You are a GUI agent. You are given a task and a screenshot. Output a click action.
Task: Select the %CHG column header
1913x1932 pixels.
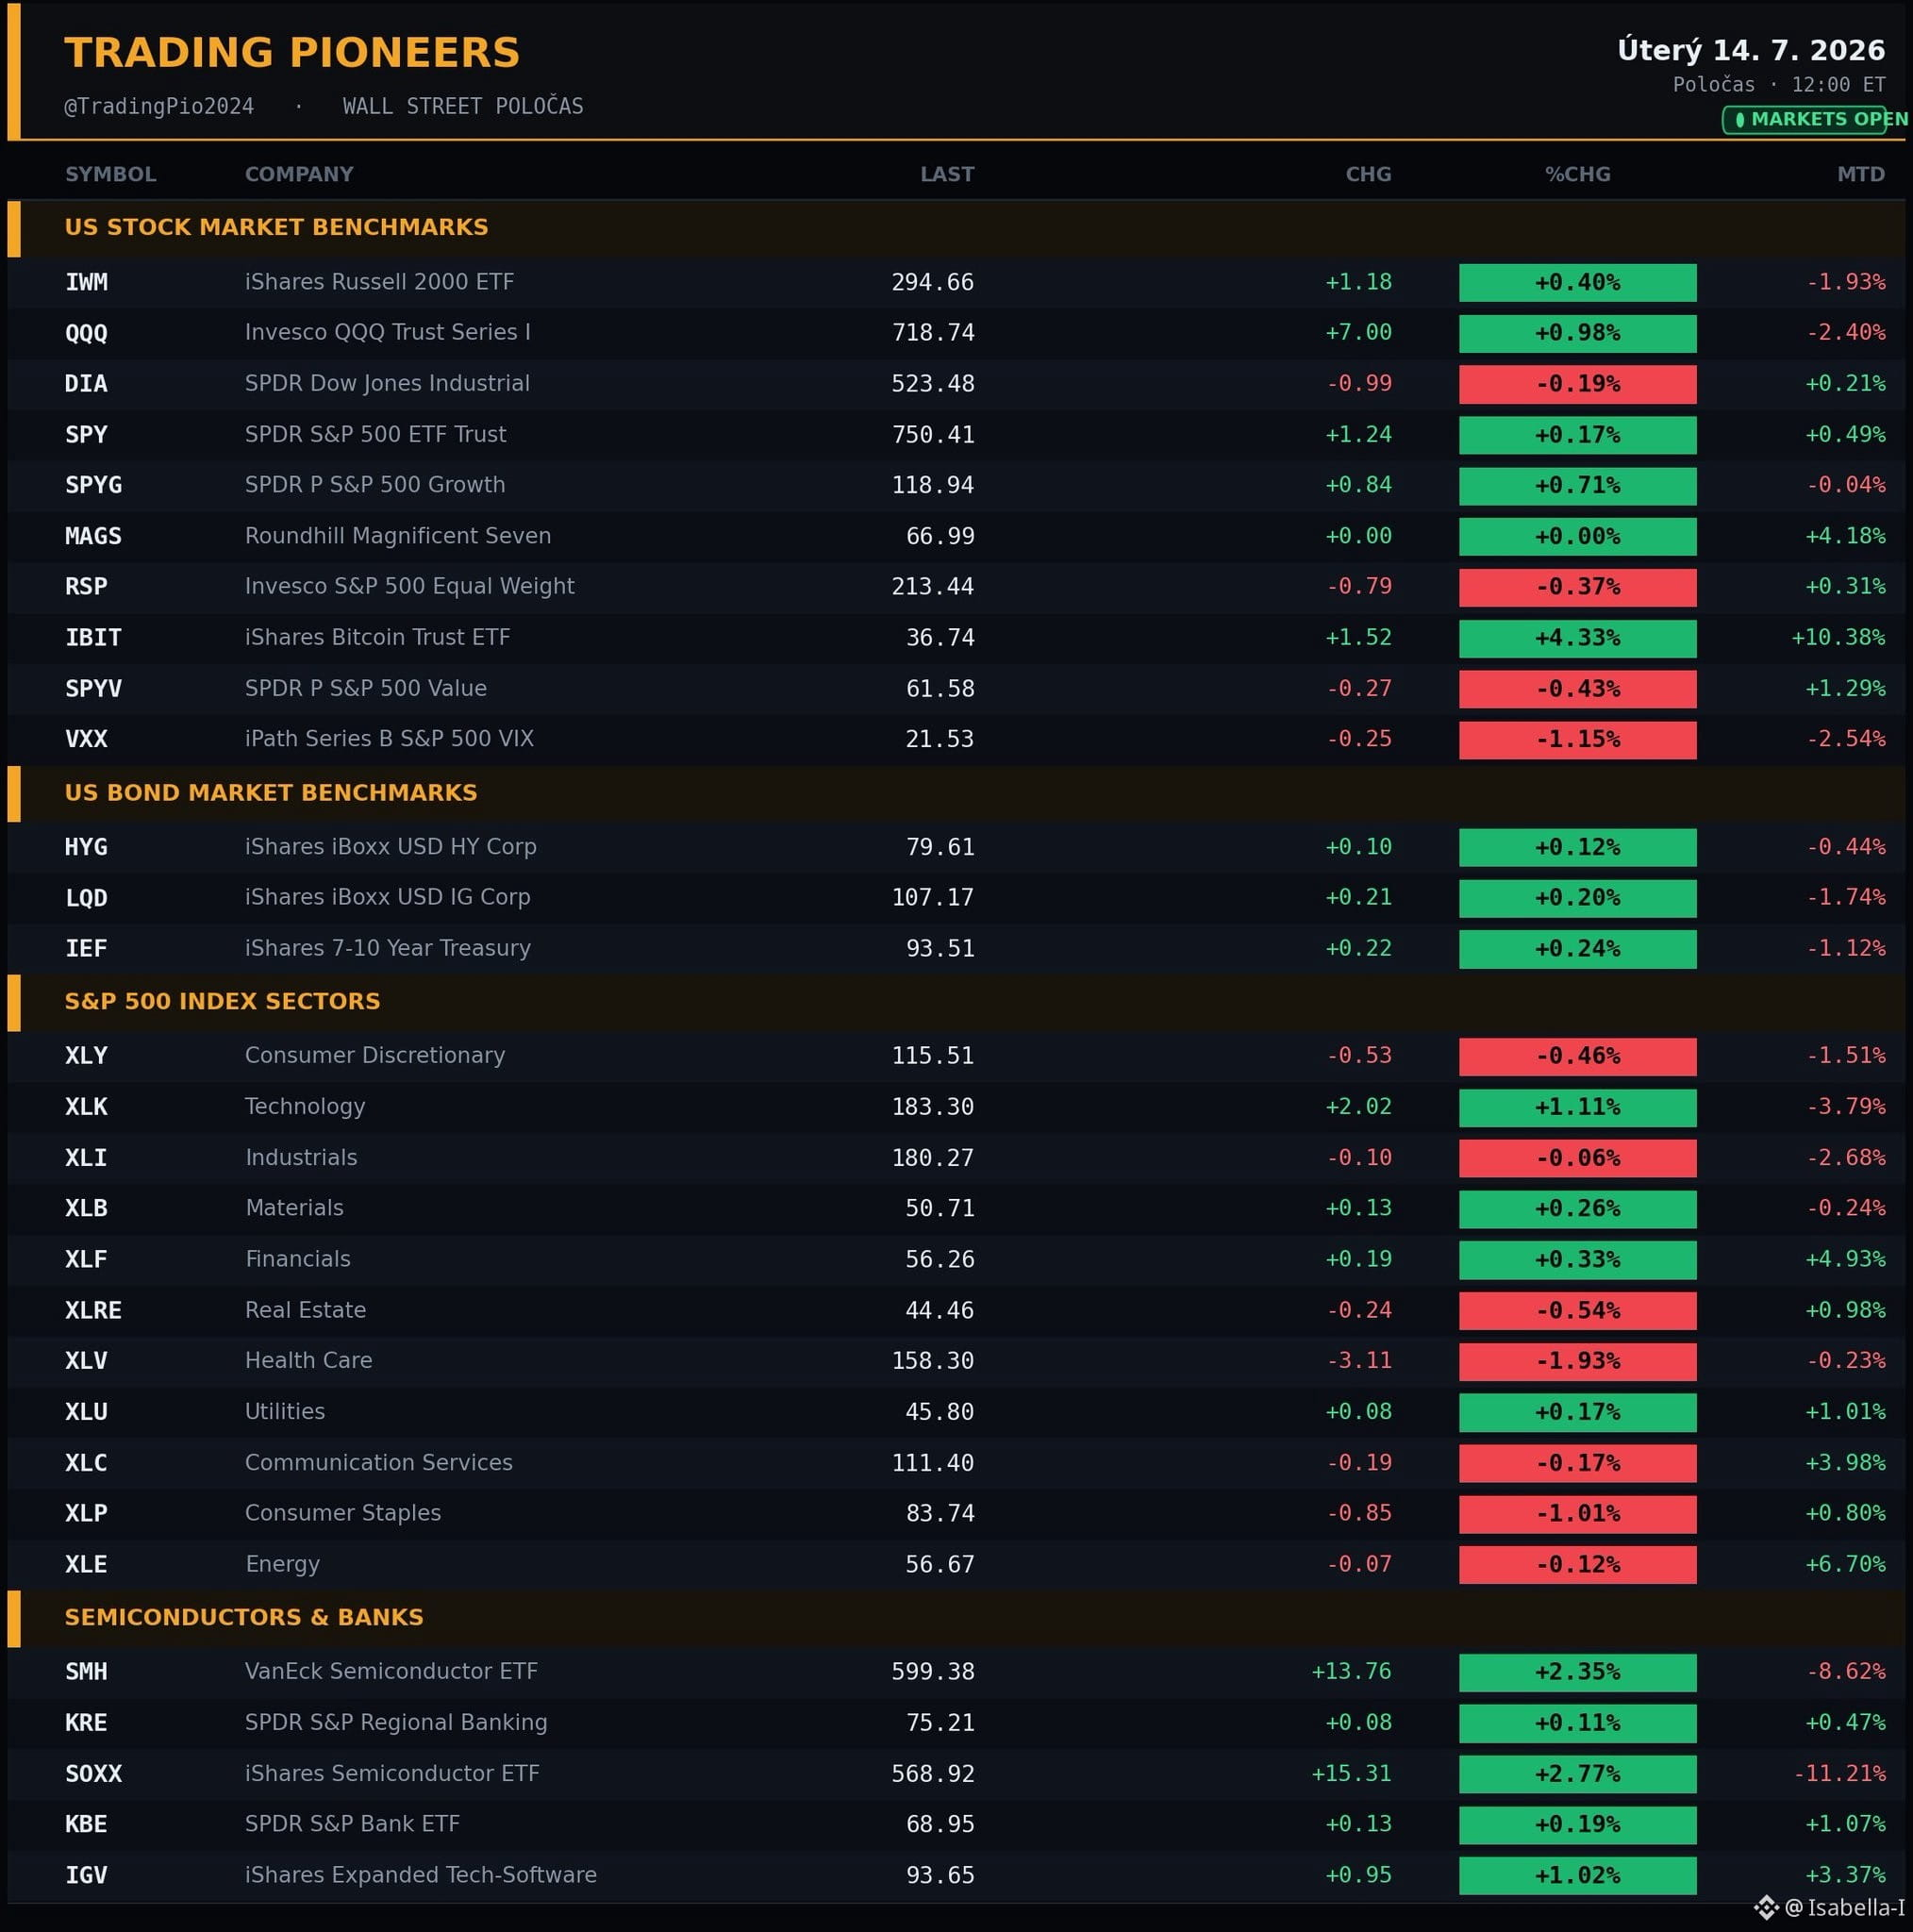1578,174
